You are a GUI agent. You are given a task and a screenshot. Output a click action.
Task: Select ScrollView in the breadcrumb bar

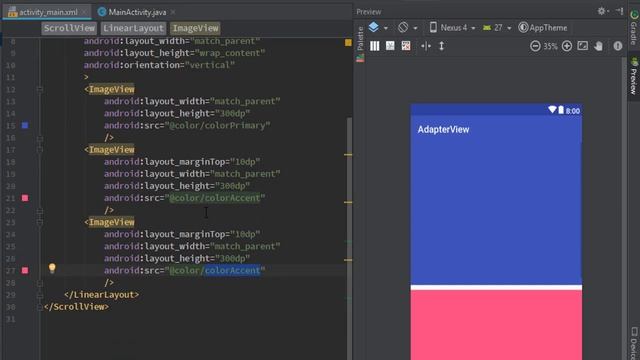(x=69, y=28)
